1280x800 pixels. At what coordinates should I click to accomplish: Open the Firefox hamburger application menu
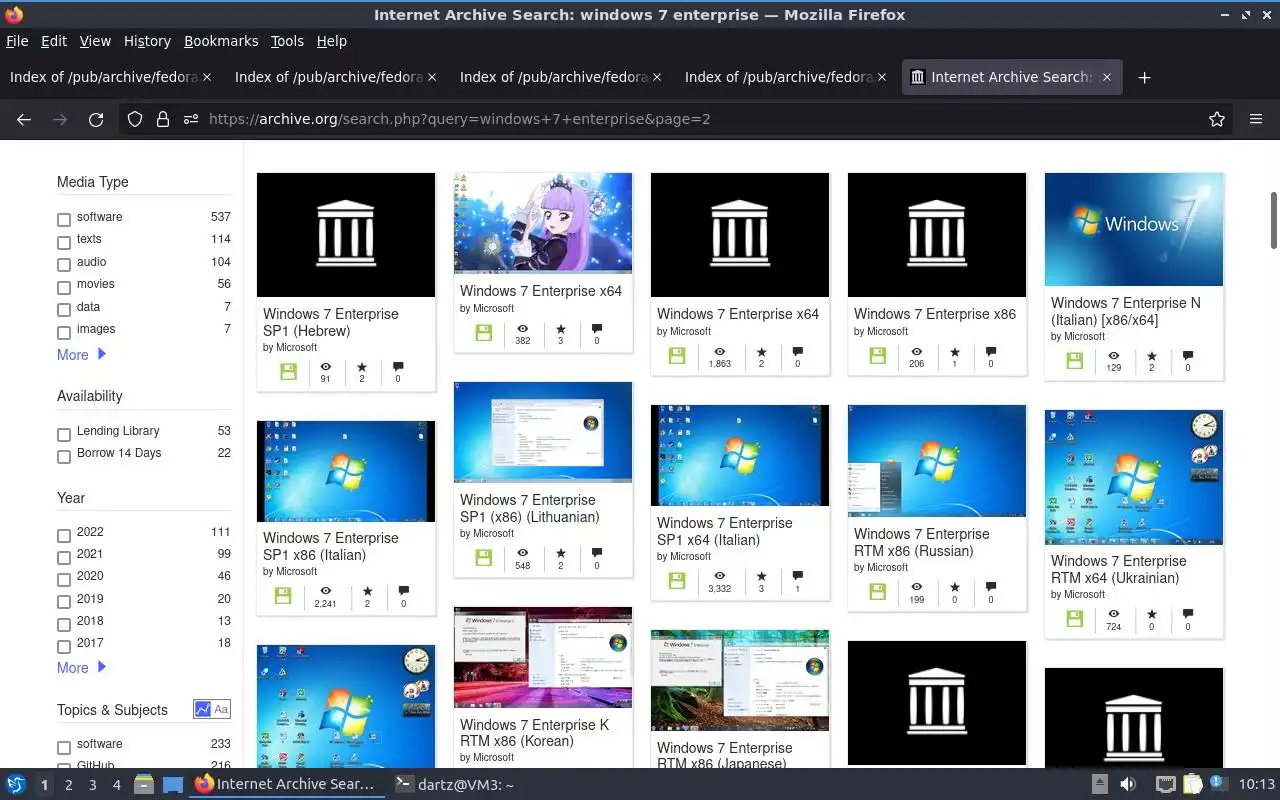pyautogui.click(x=1256, y=119)
